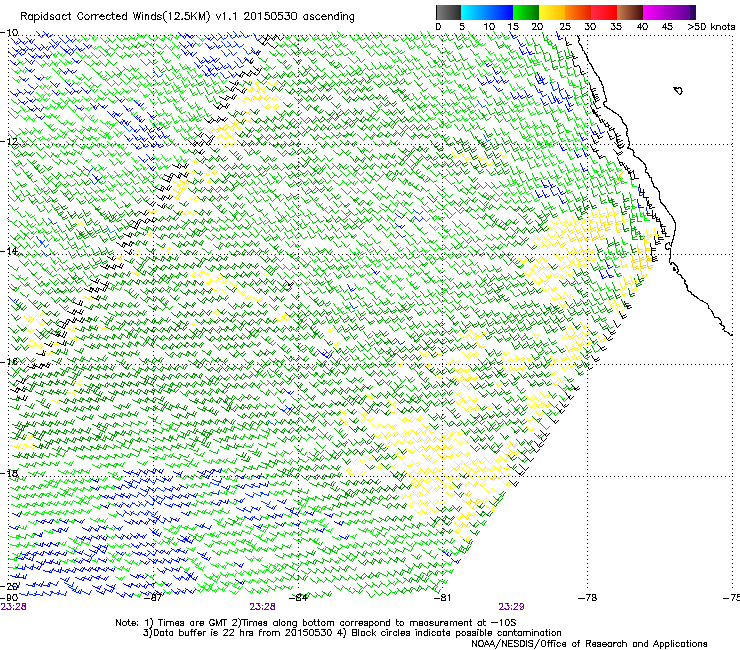Click the 23:29 time label

512,607
